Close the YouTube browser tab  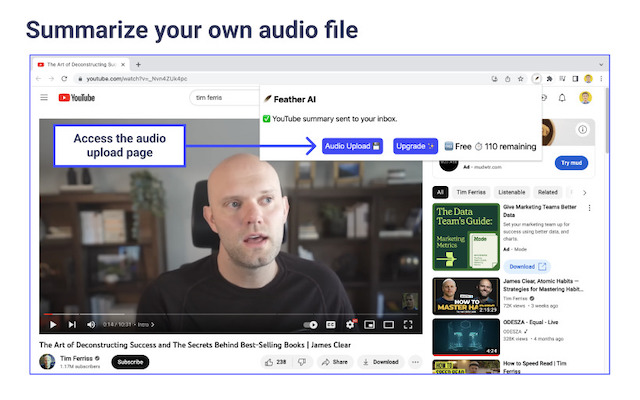pos(123,64)
